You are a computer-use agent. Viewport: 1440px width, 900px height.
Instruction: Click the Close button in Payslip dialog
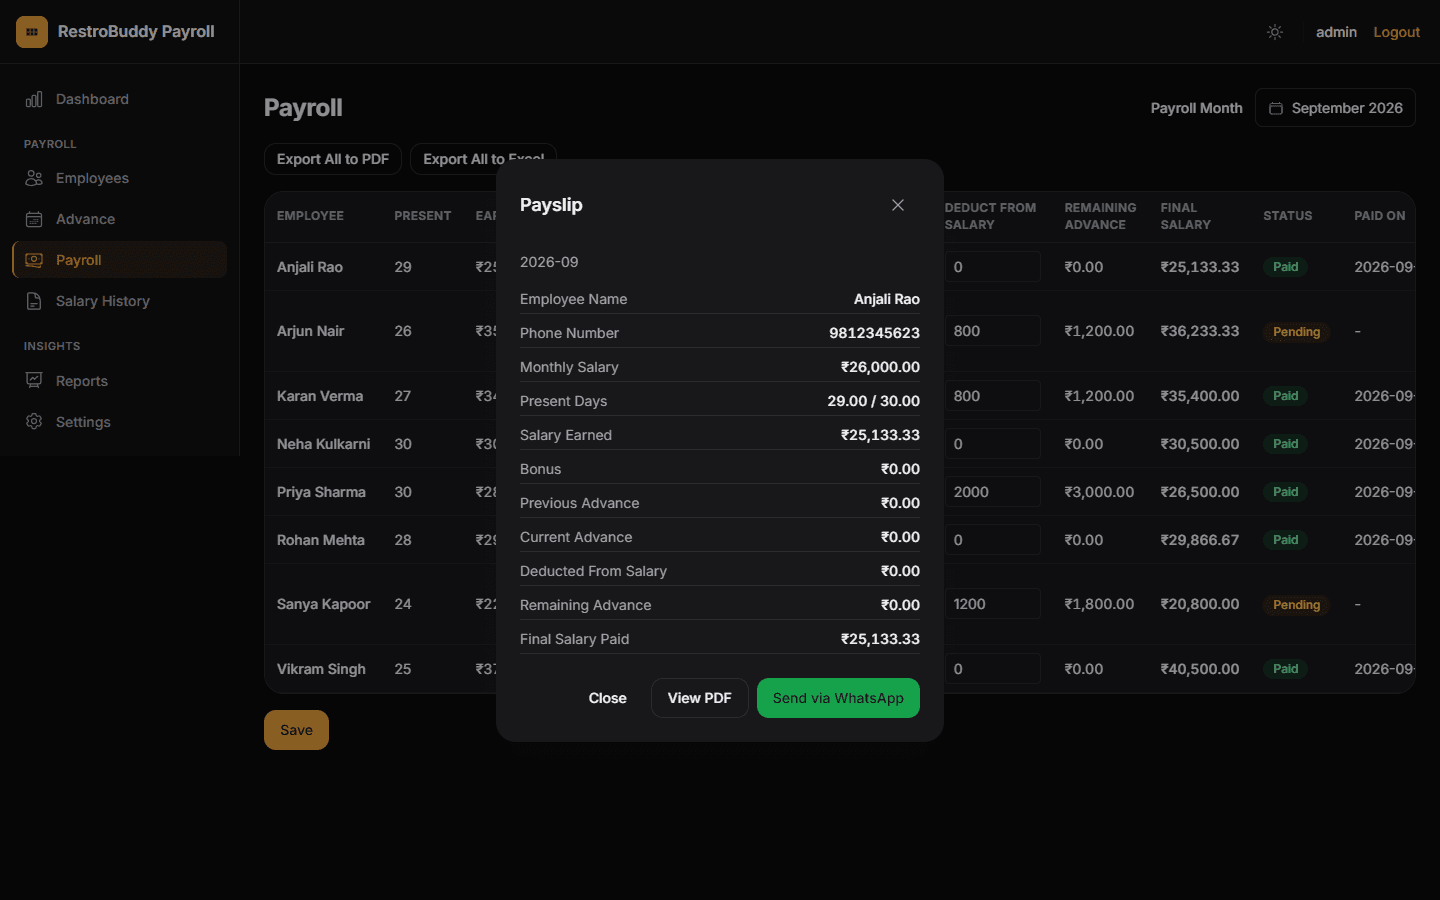click(607, 698)
